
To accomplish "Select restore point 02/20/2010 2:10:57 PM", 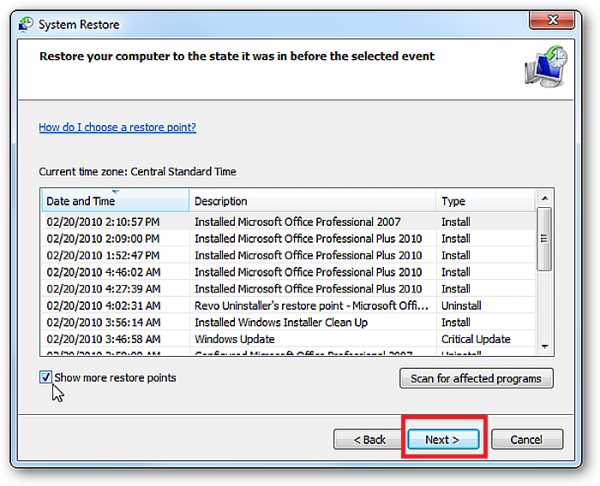I will point(288,222).
